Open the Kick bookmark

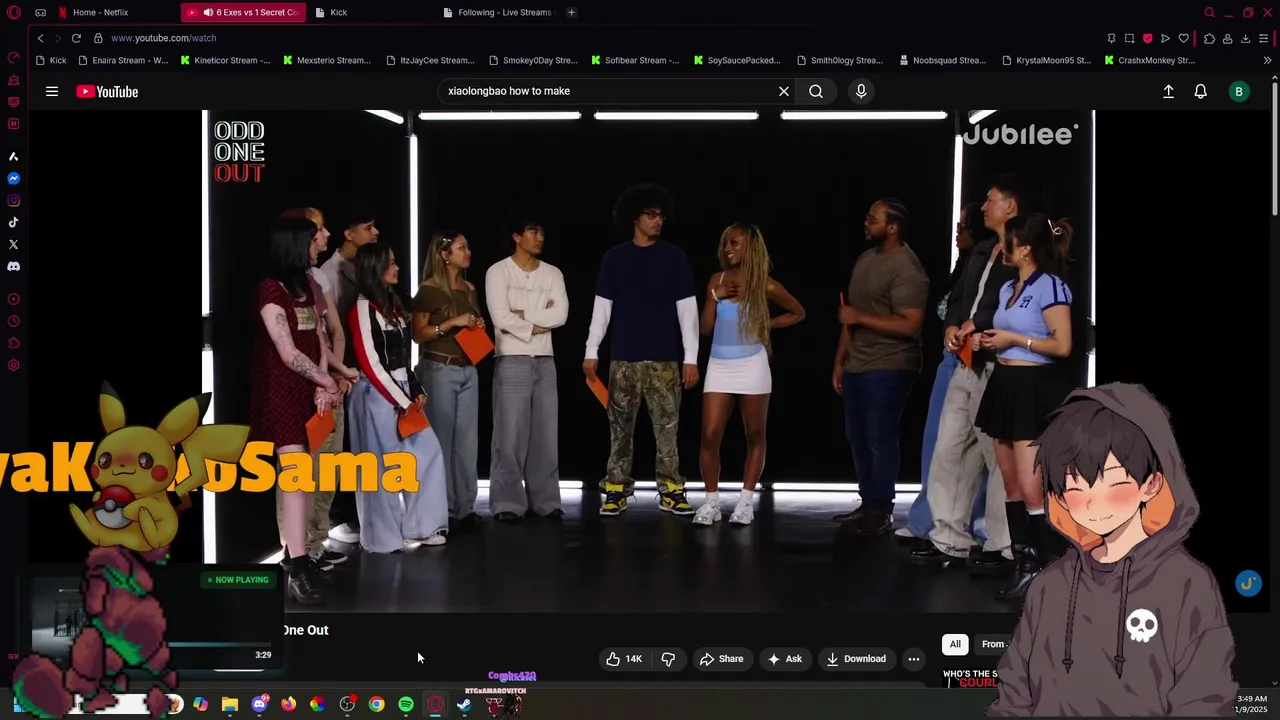pyautogui.click(x=51, y=60)
